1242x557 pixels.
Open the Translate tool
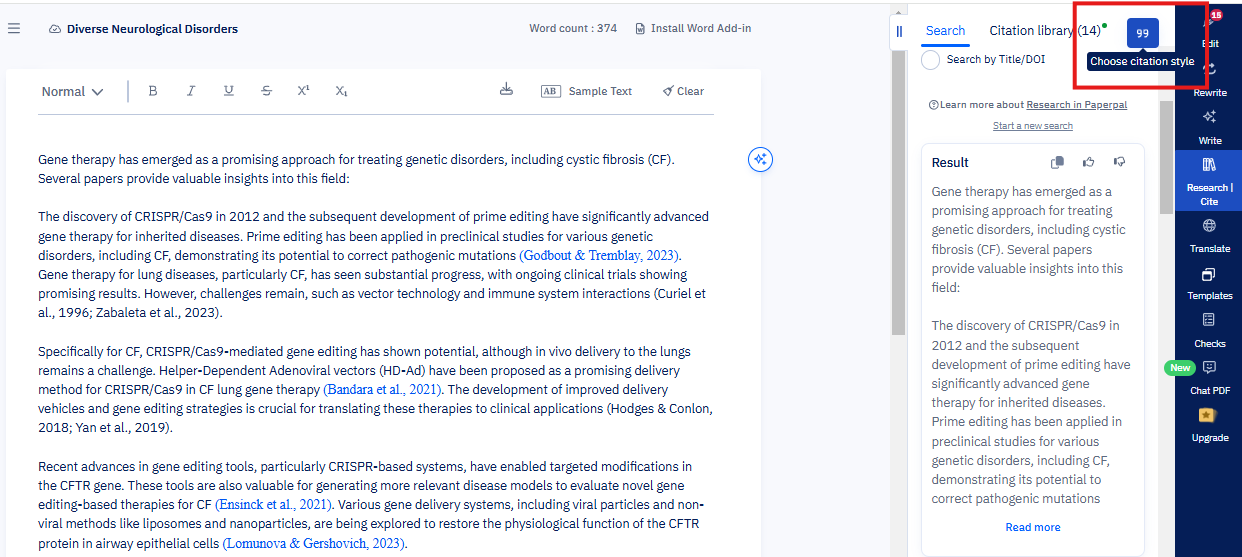coord(1210,236)
